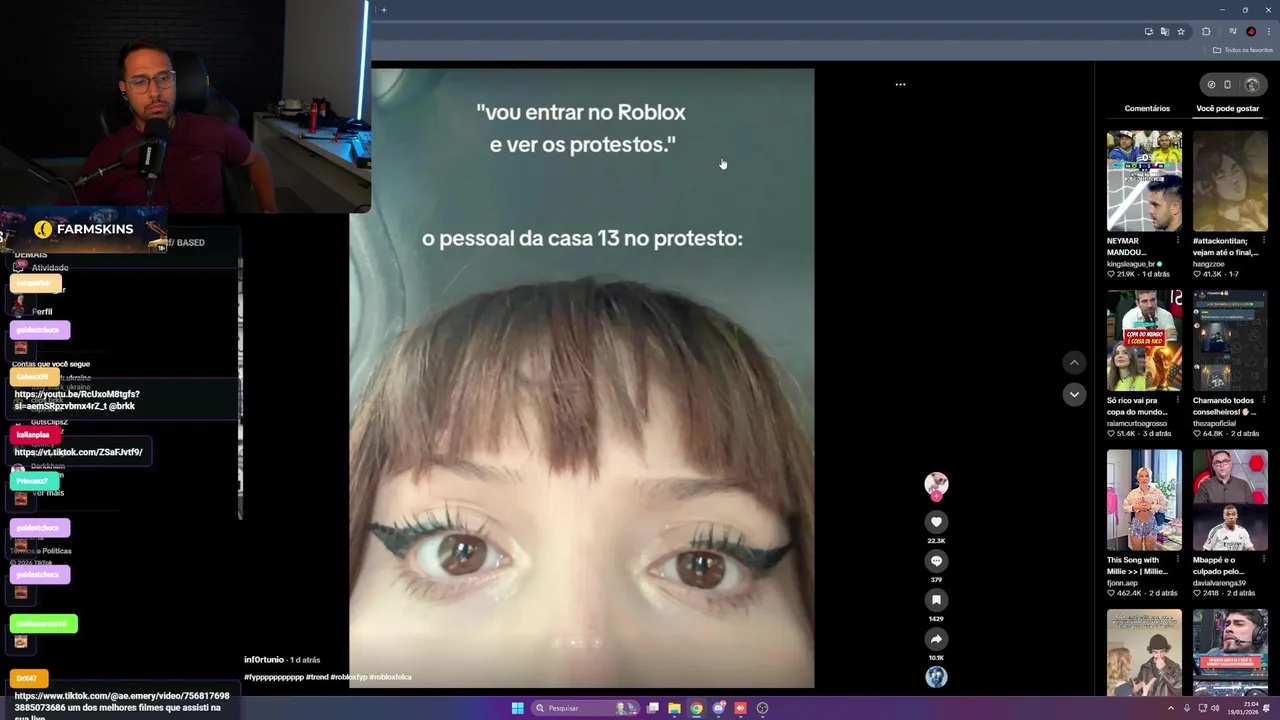Share the video with arrow icon

tap(936, 639)
